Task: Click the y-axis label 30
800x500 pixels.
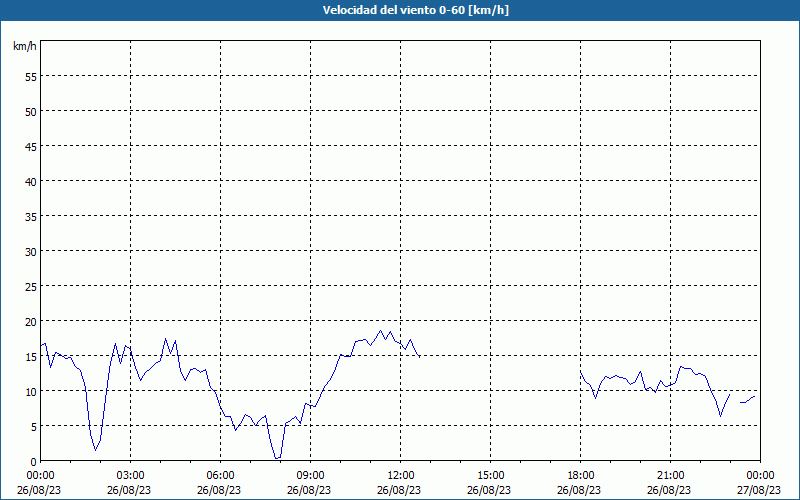Action: pos(31,252)
